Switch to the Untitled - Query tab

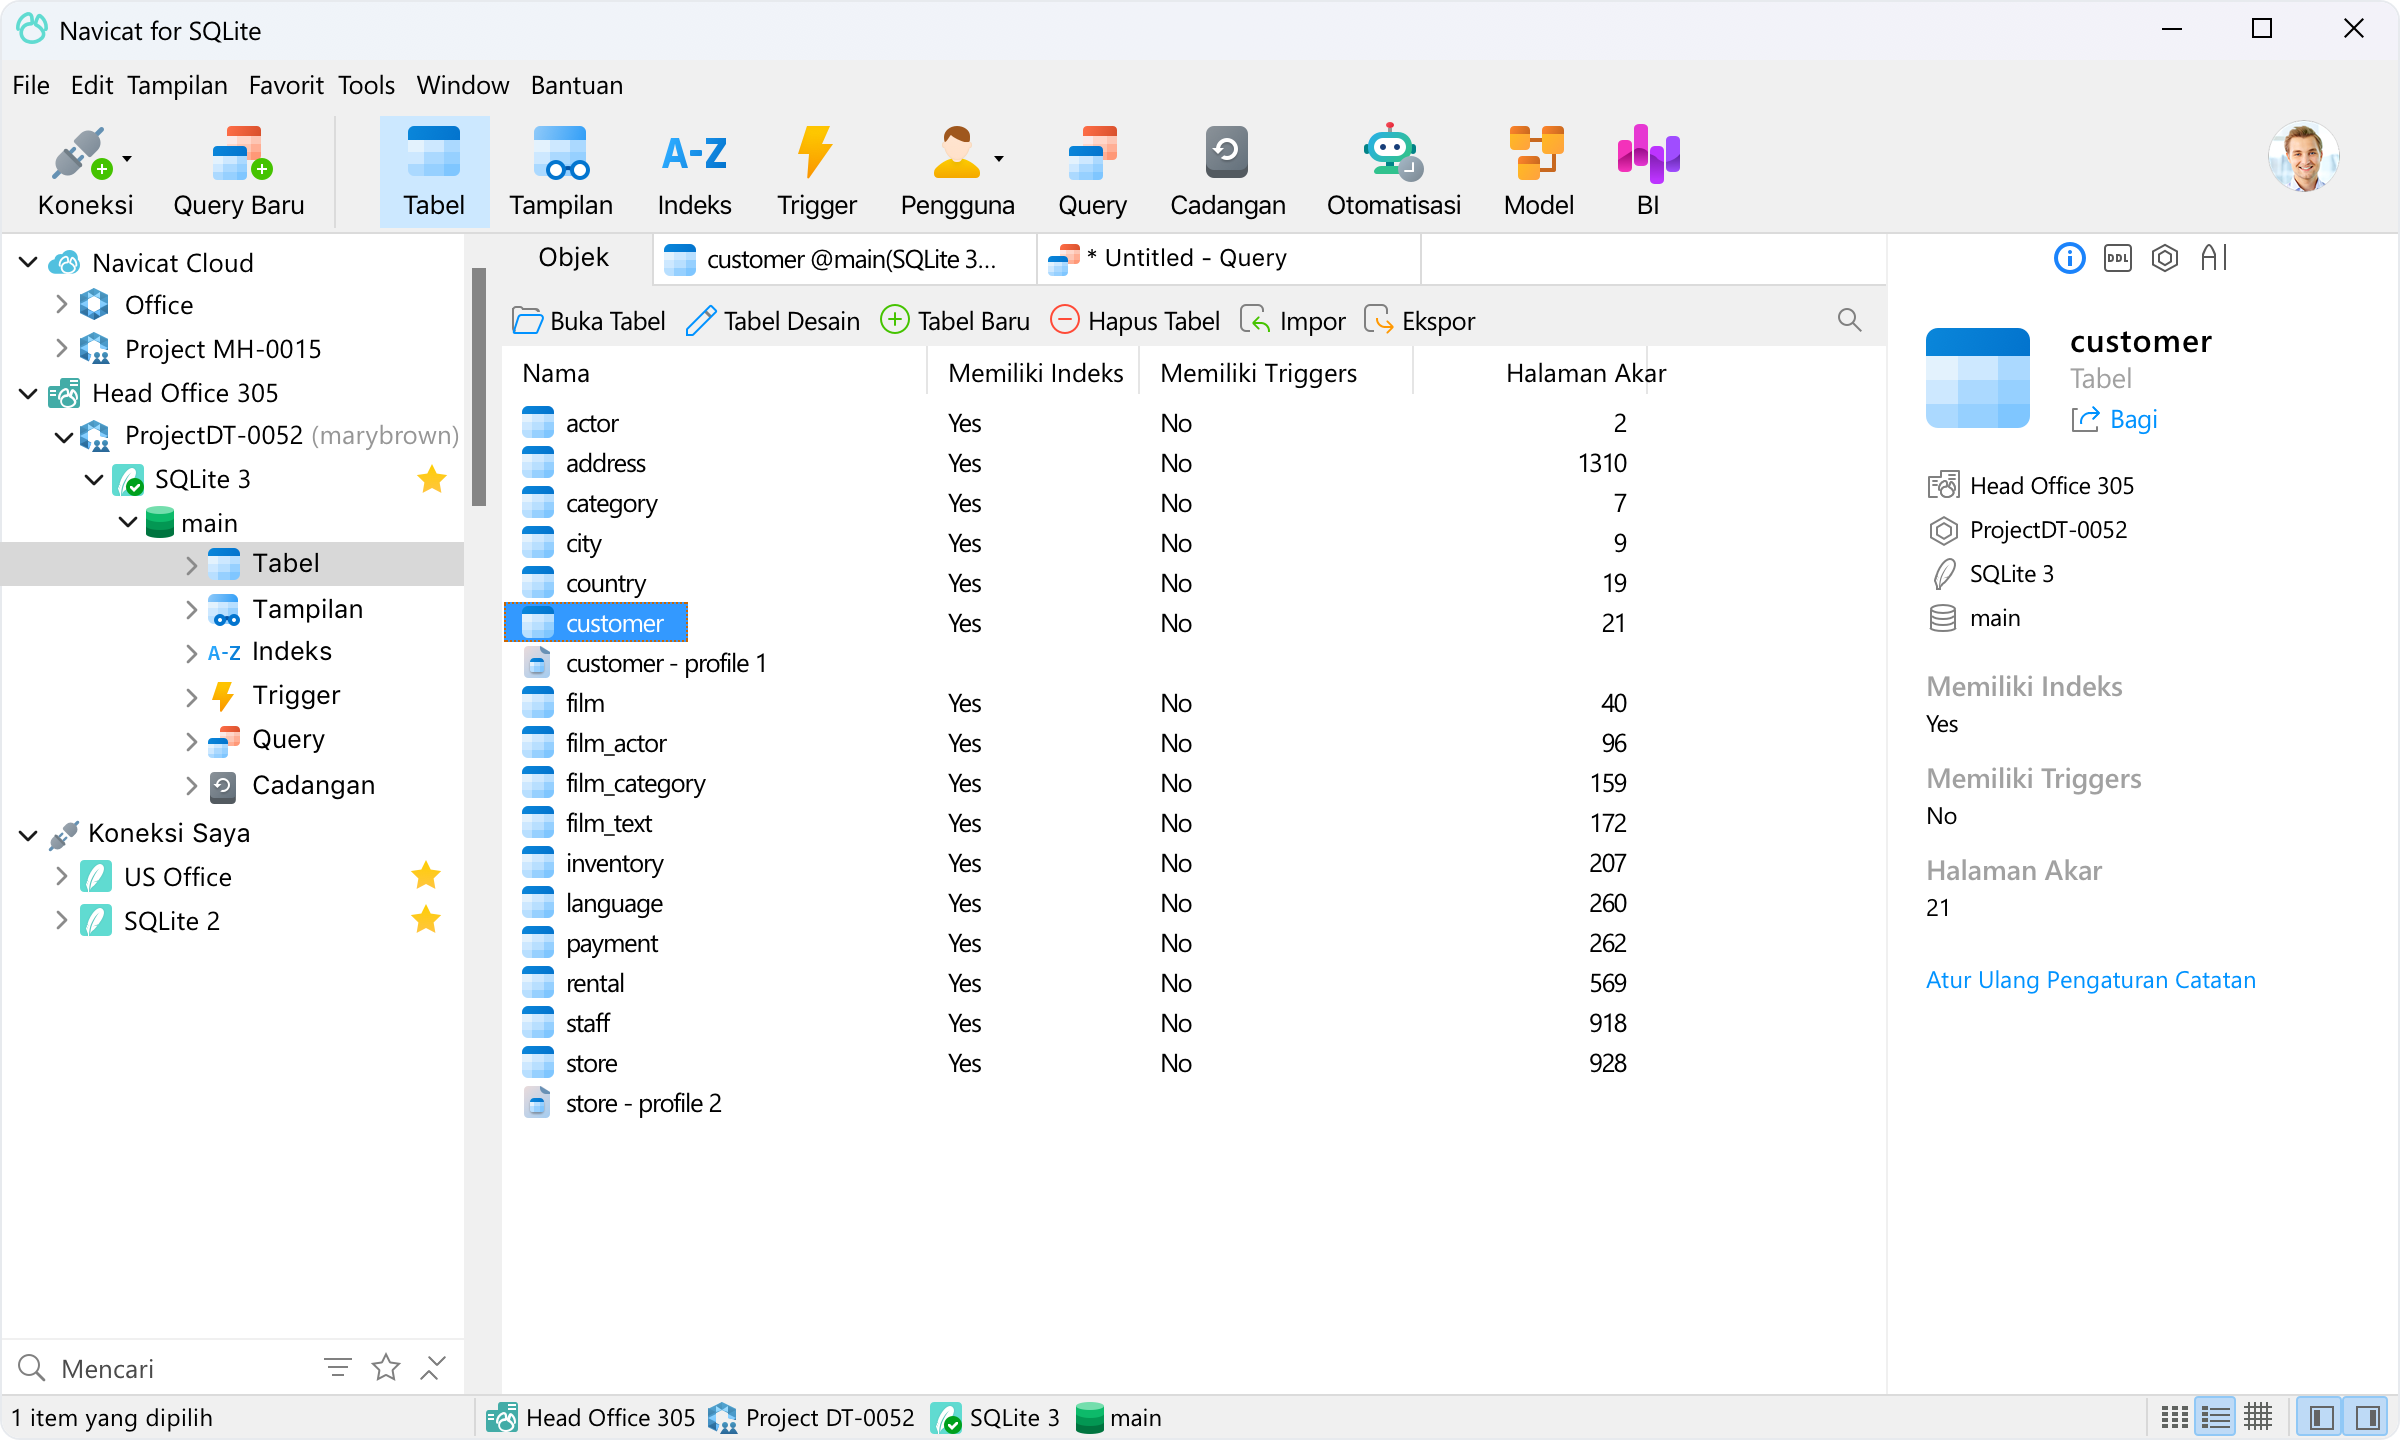point(1229,258)
